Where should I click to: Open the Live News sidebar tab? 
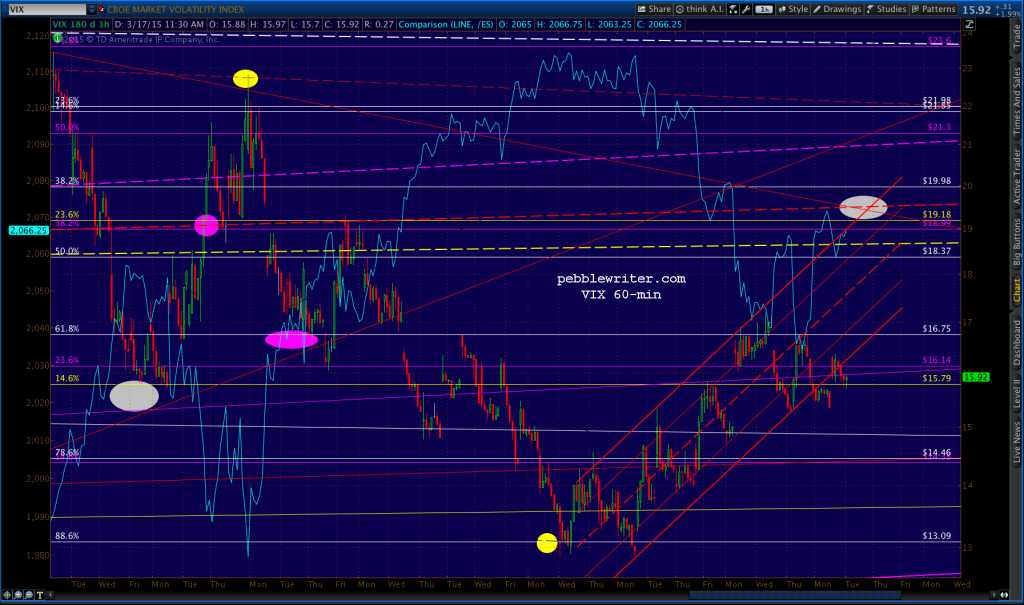1017,442
